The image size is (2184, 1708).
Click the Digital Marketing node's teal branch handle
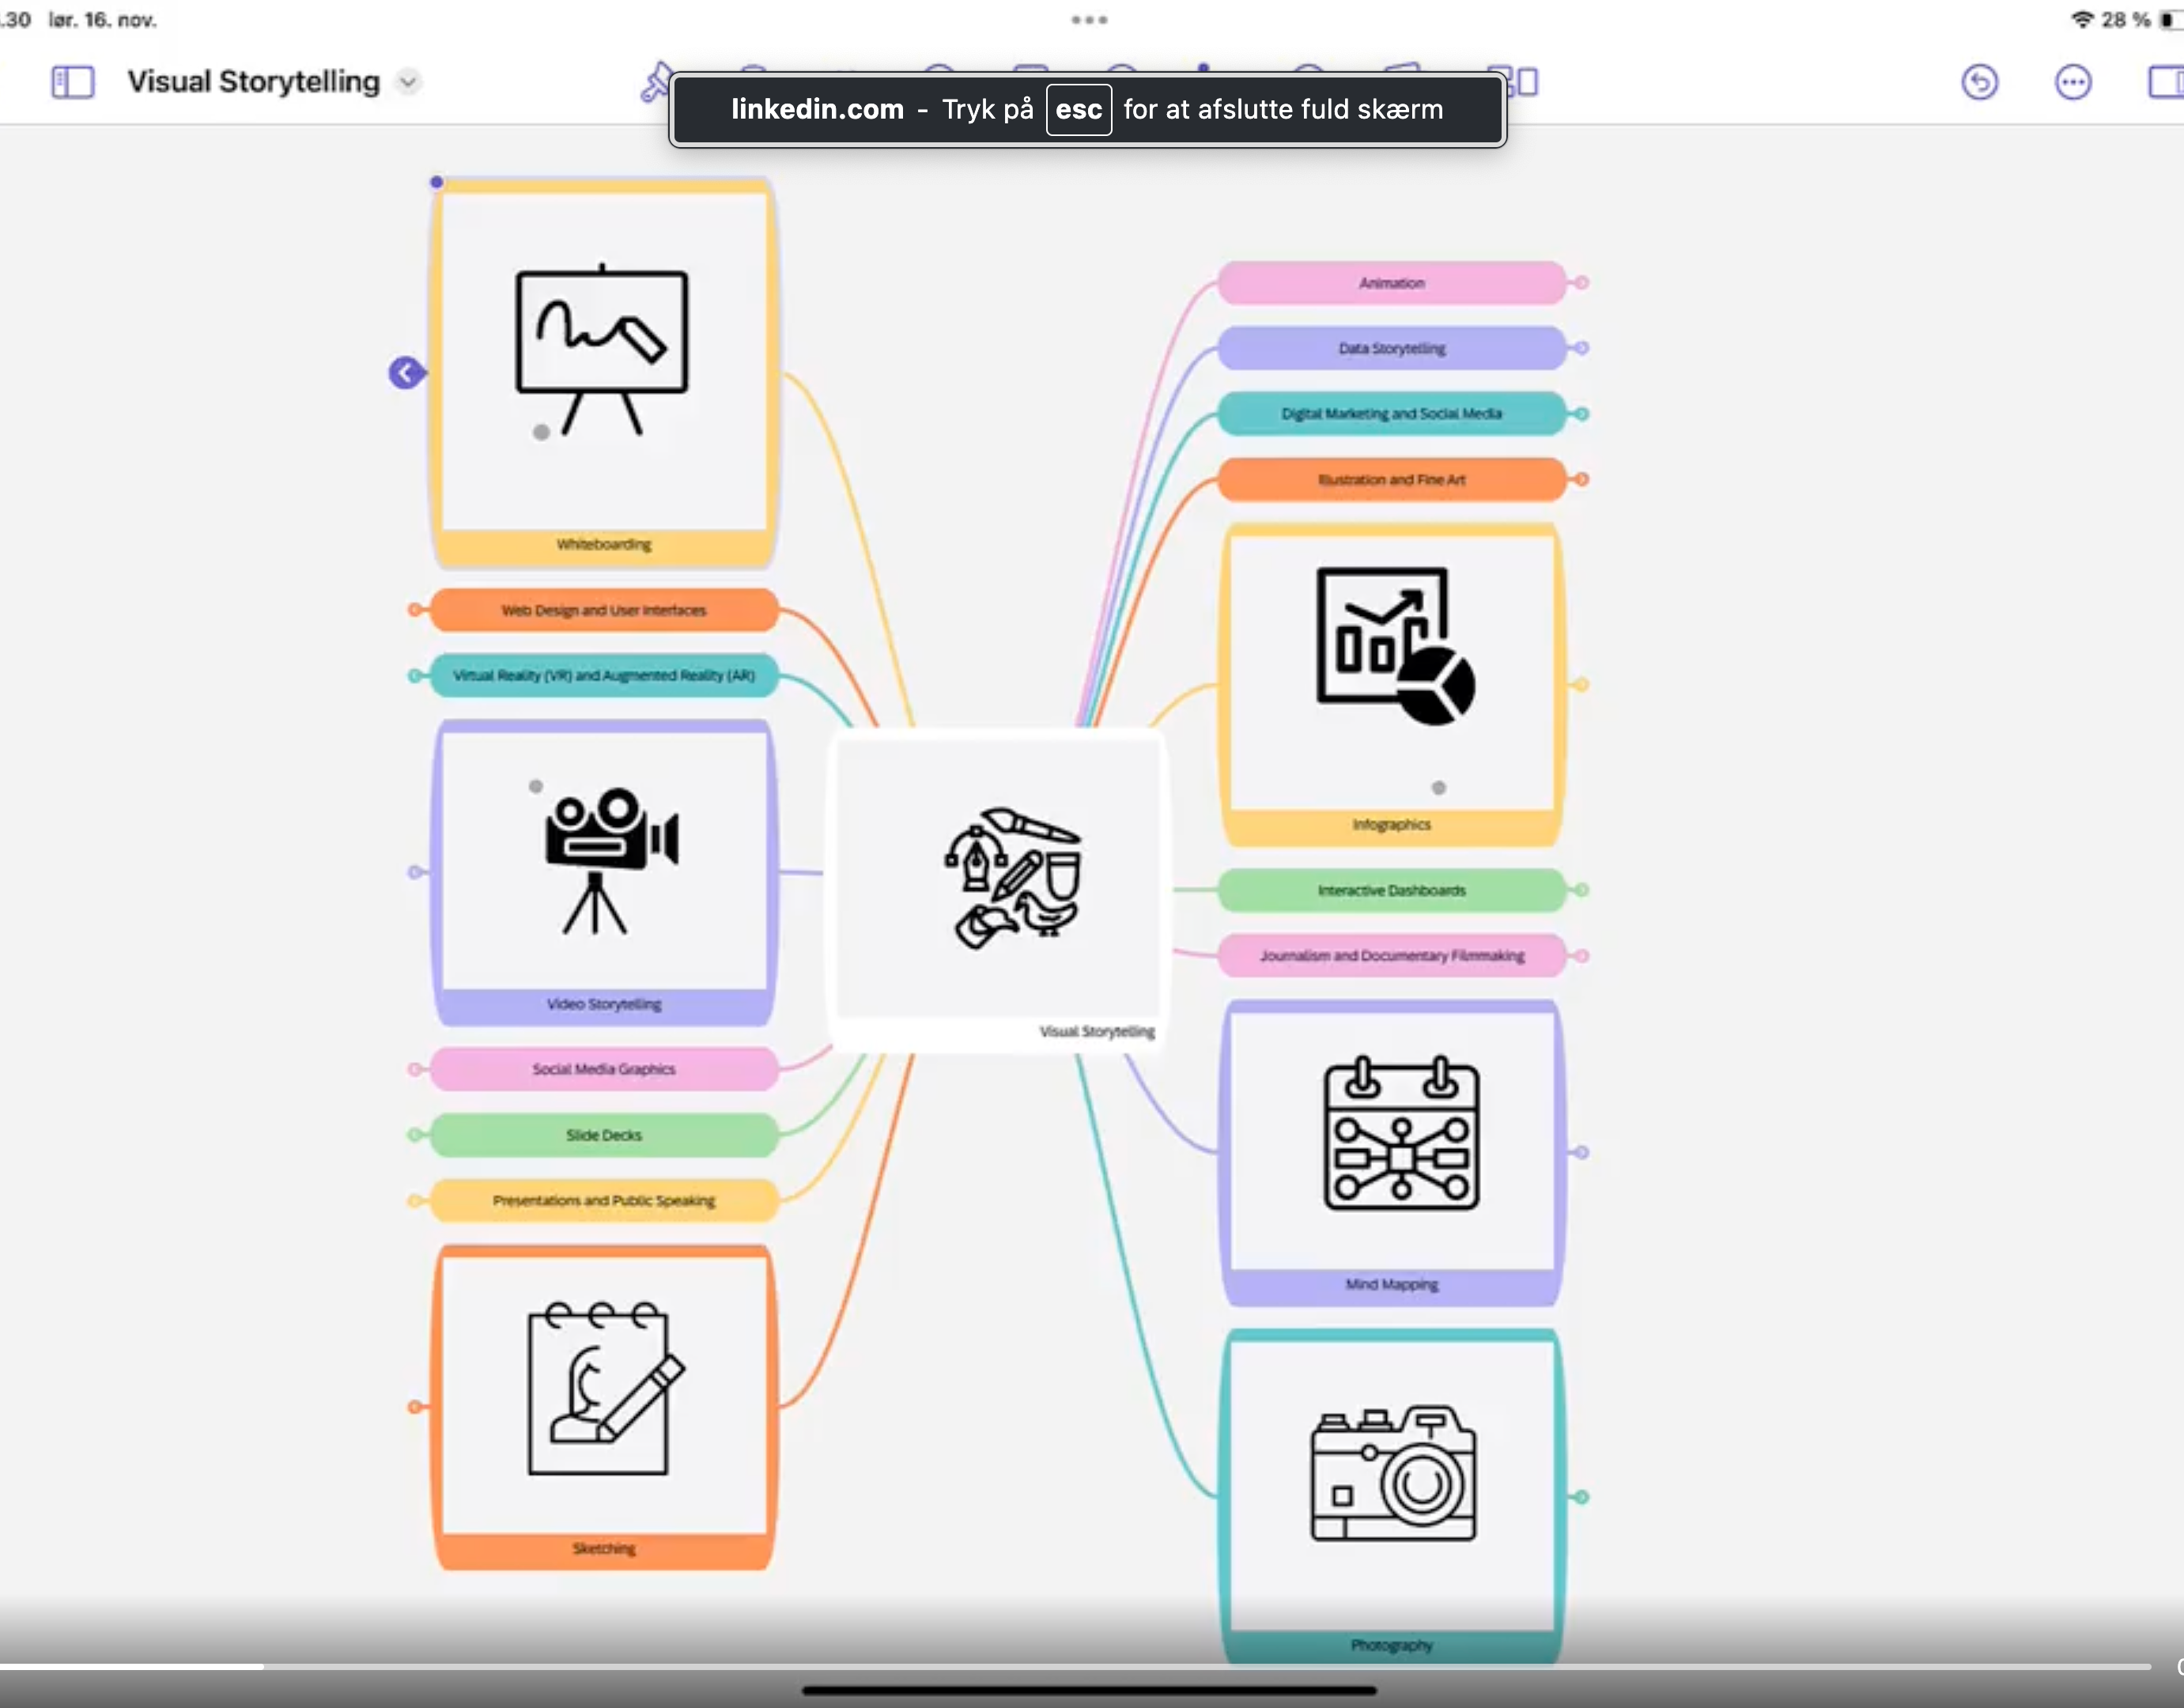pyautogui.click(x=1582, y=414)
